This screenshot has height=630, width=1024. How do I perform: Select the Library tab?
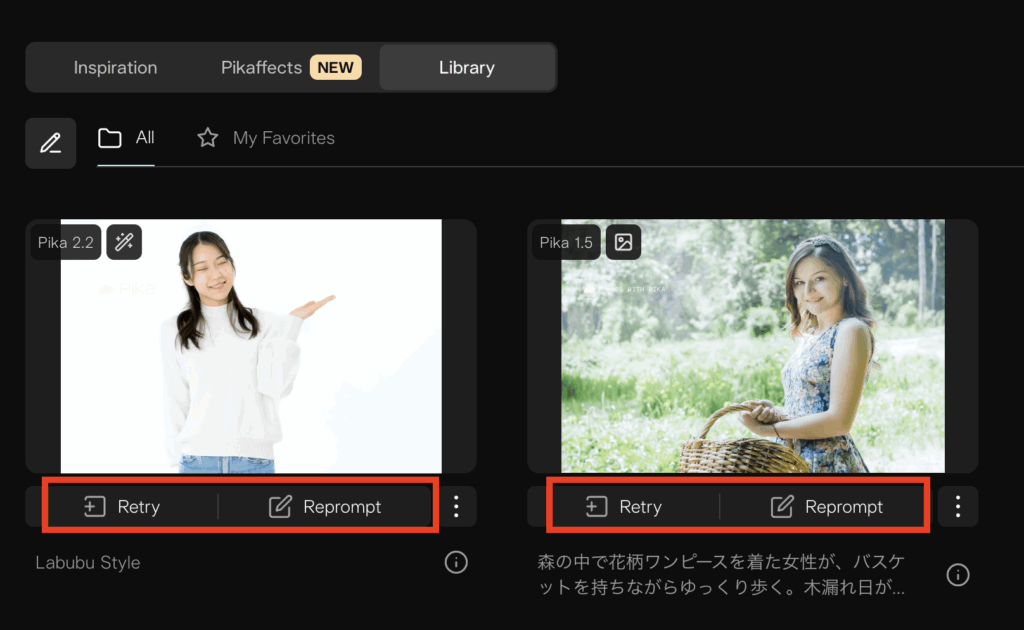[466, 68]
